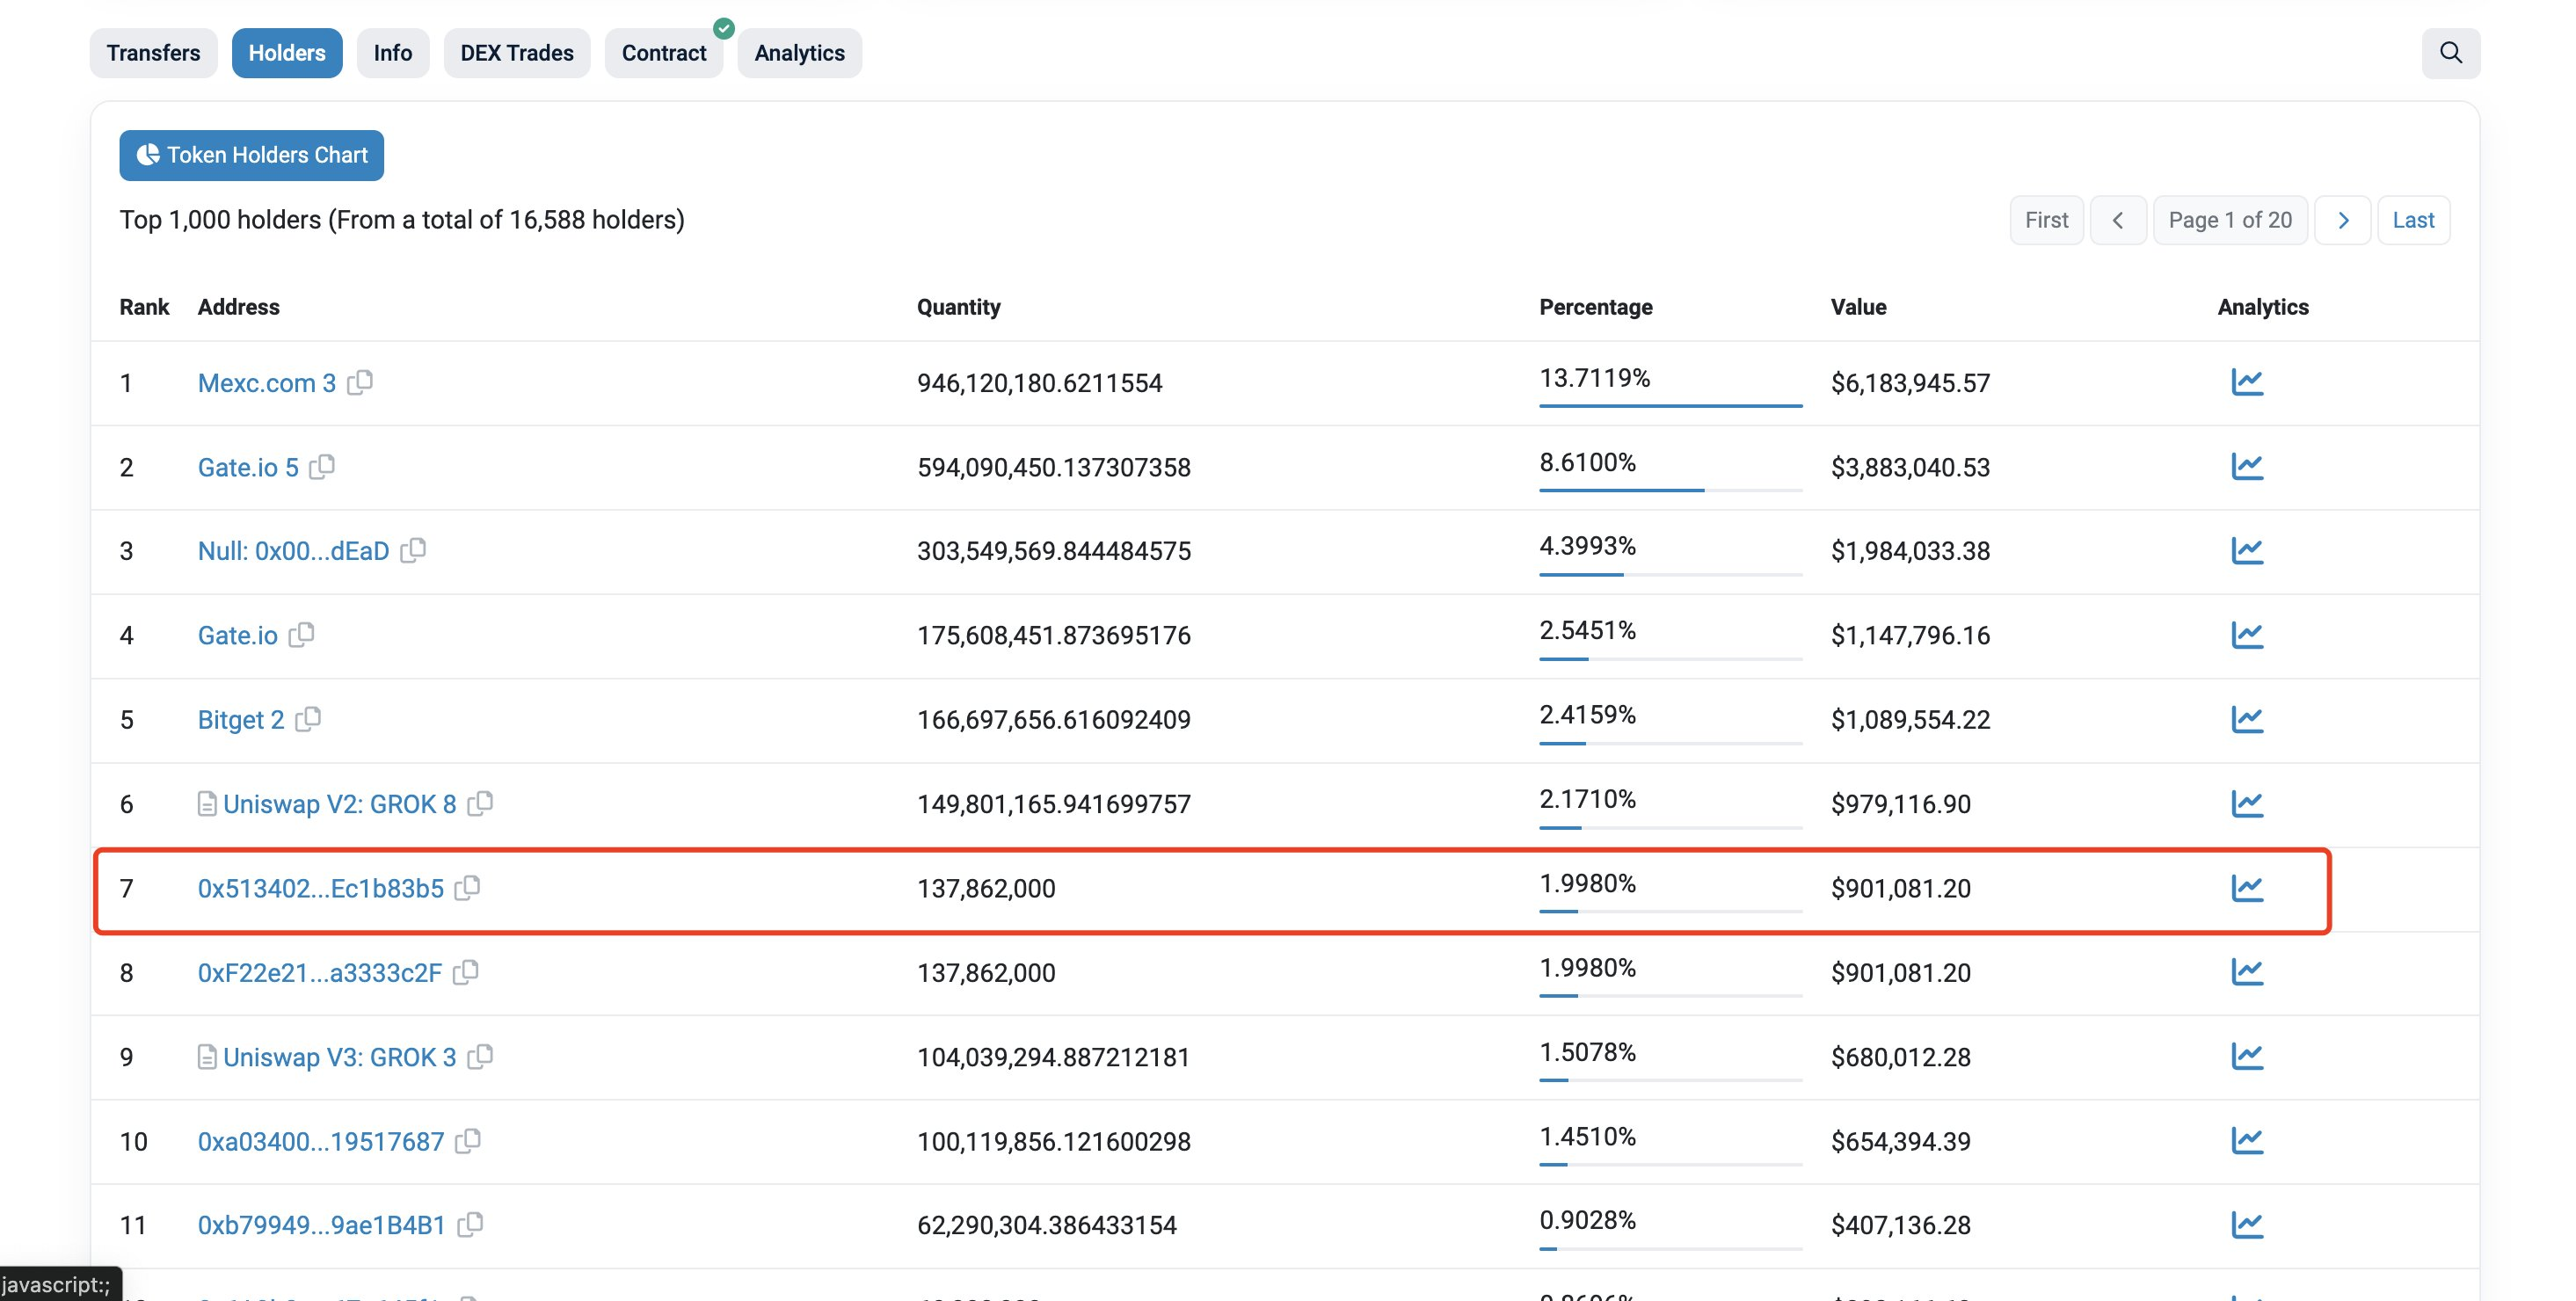This screenshot has height=1301, width=2576.
Task: Switch to the Analytics tab
Action: tap(799, 53)
